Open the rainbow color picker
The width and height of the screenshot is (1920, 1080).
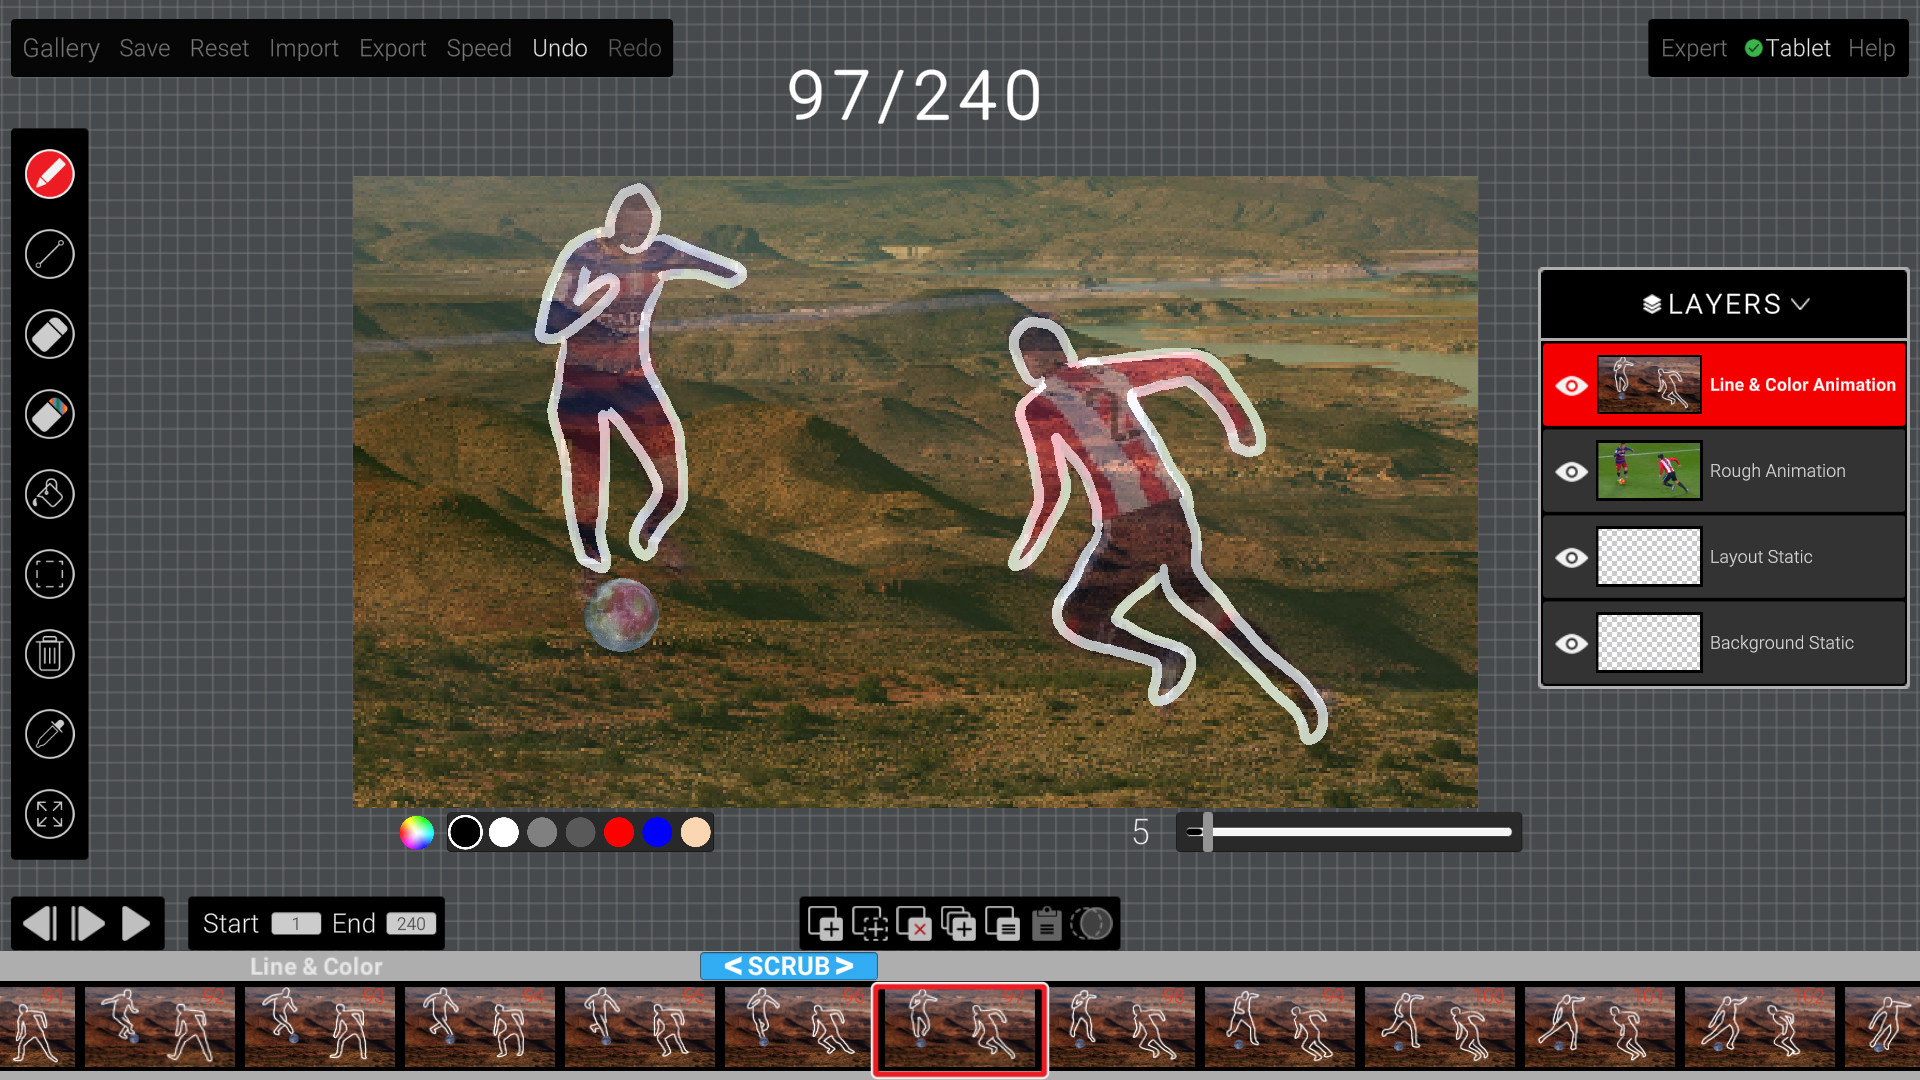(417, 831)
